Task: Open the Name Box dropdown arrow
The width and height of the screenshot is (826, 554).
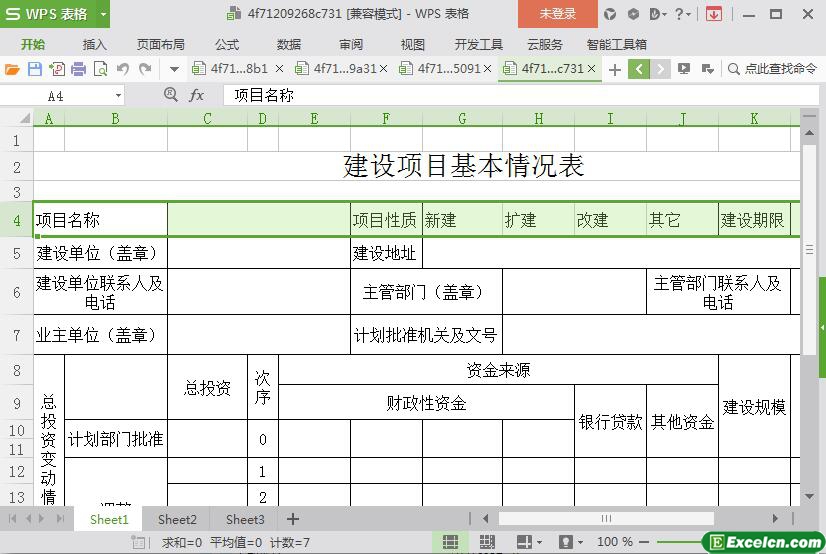Action: coord(118,96)
